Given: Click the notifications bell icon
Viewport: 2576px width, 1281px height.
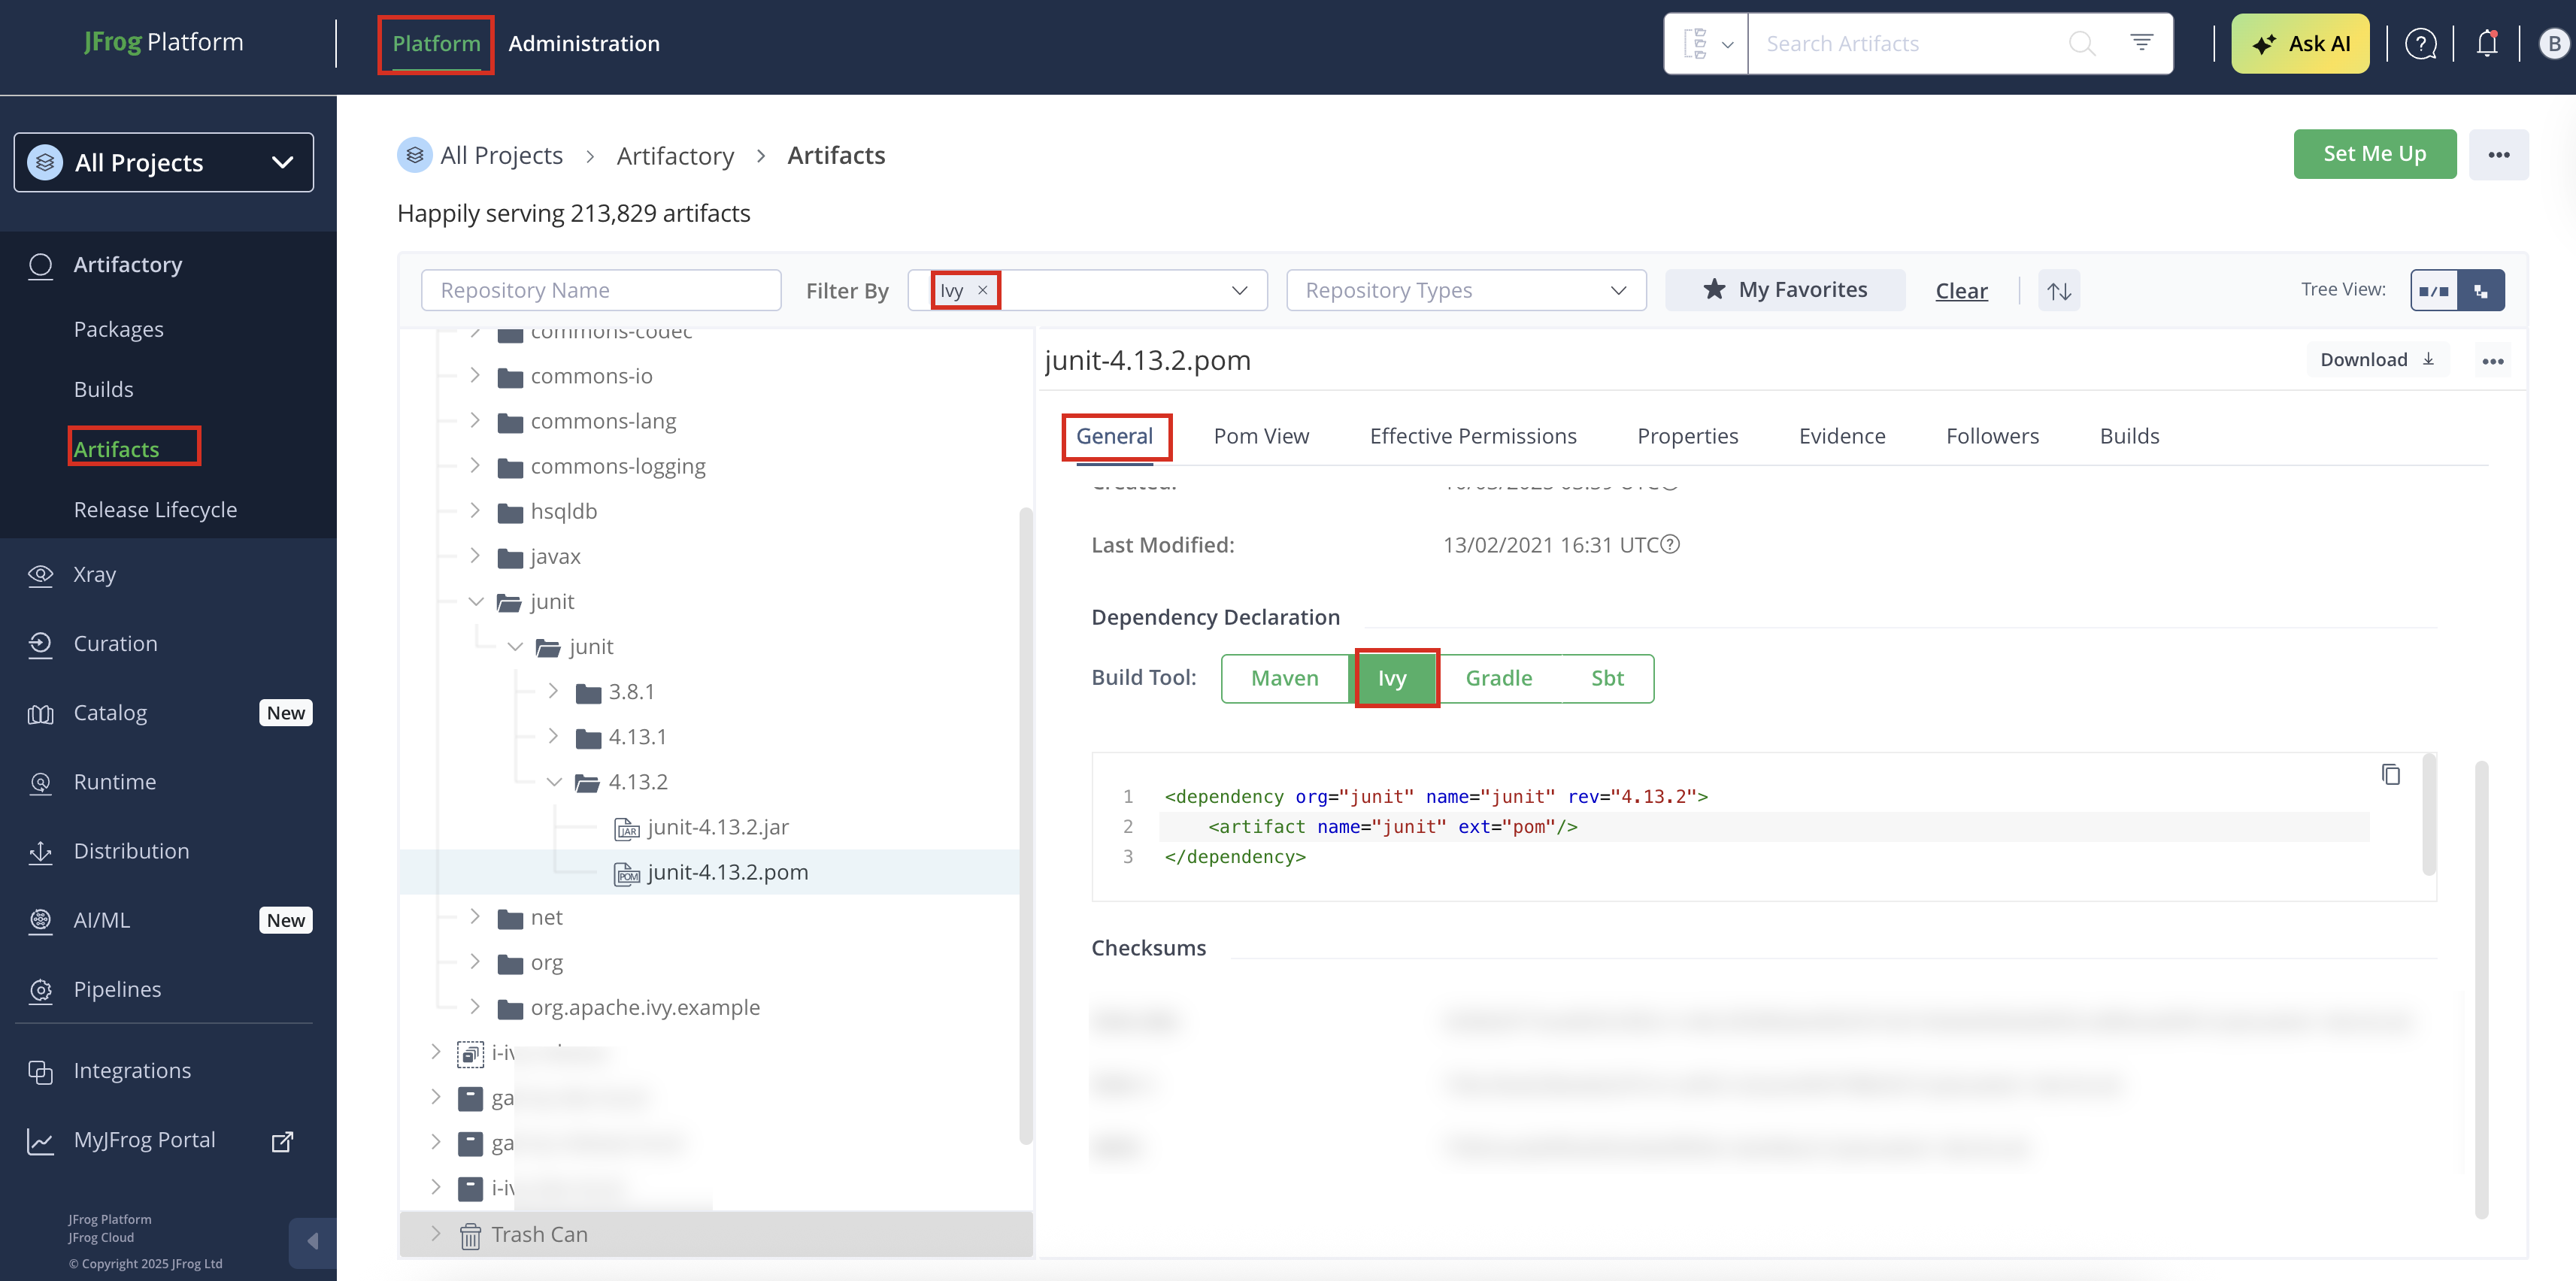Looking at the screenshot, I should point(2486,44).
